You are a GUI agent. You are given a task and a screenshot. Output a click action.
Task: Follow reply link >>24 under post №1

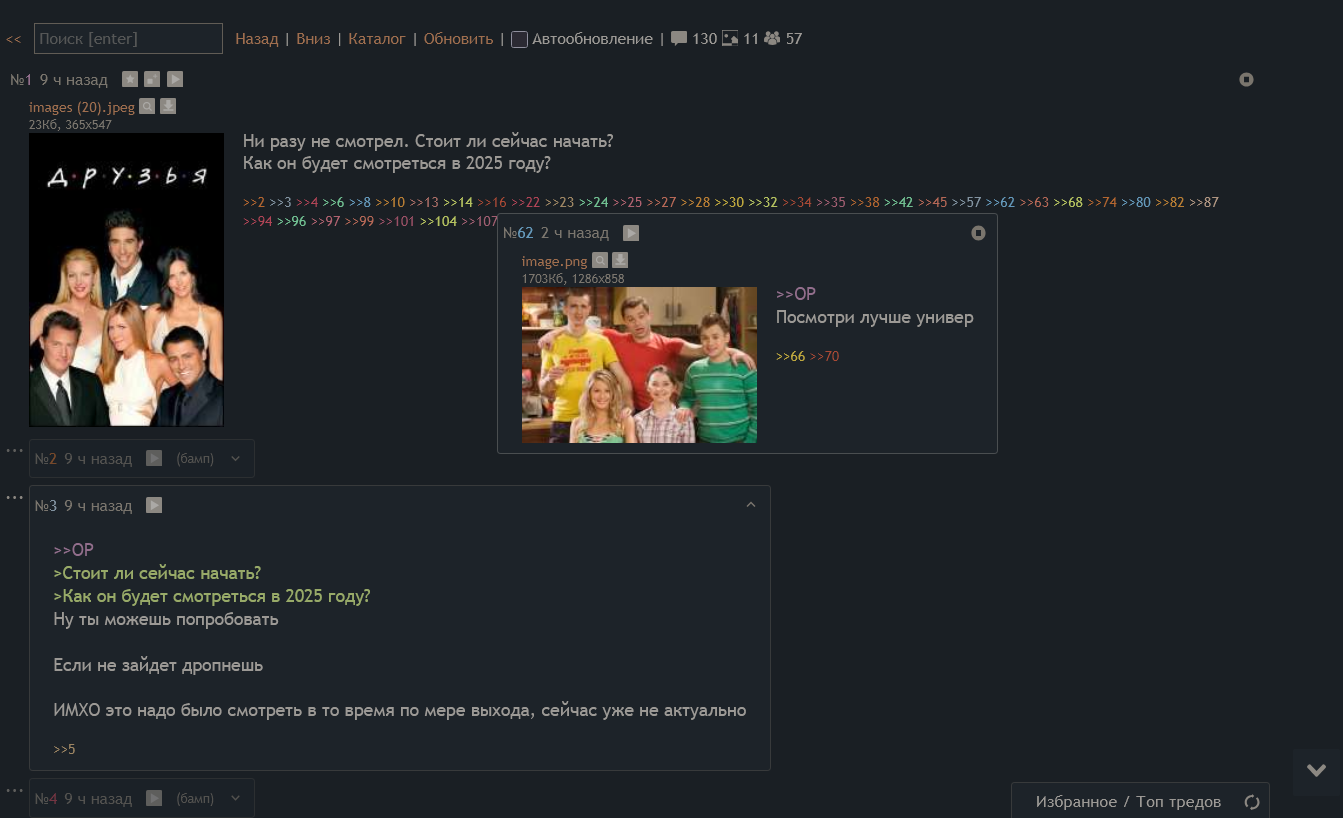click(x=594, y=202)
